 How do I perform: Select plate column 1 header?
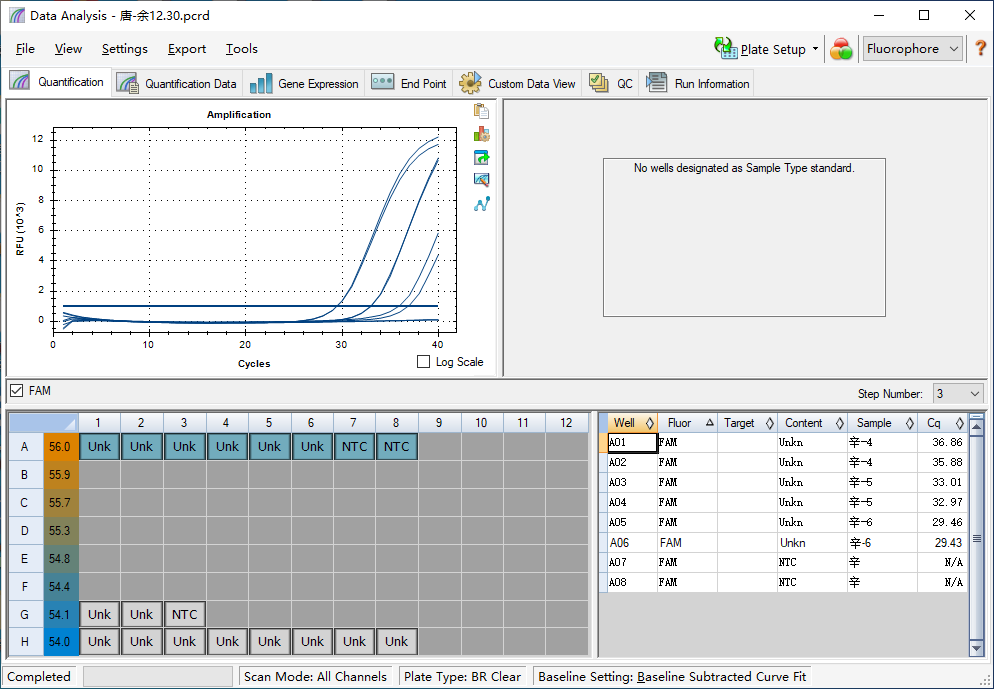98,423
